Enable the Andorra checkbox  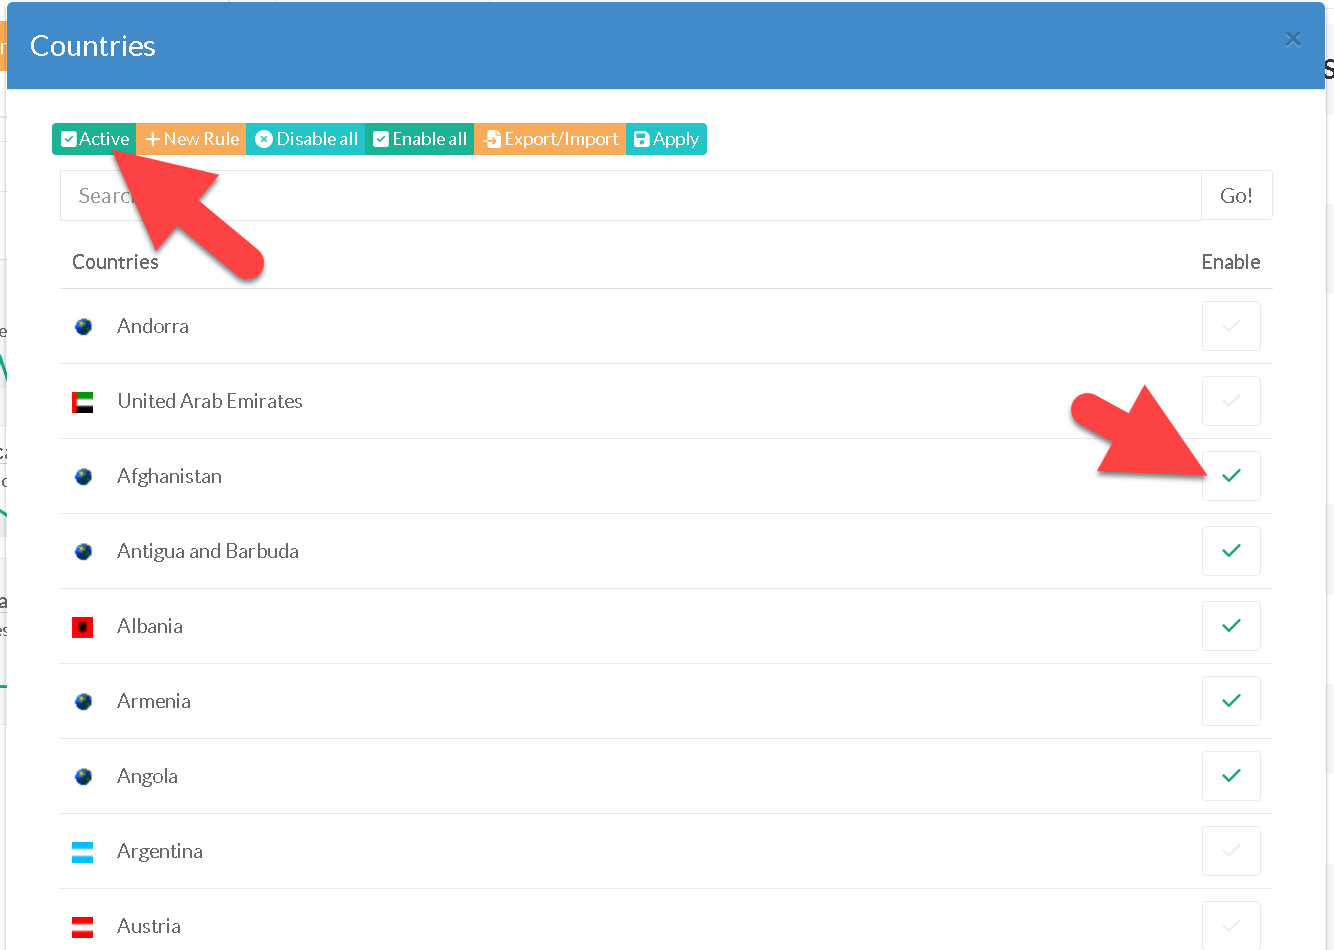(x=1231, y=326)
